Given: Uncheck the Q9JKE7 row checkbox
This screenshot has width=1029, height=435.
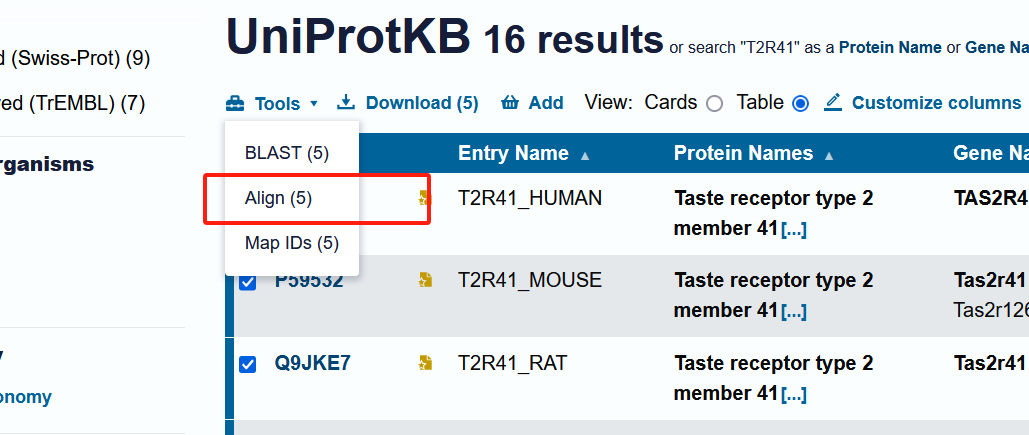Looking at the screenshot, I should click(247, 364).
